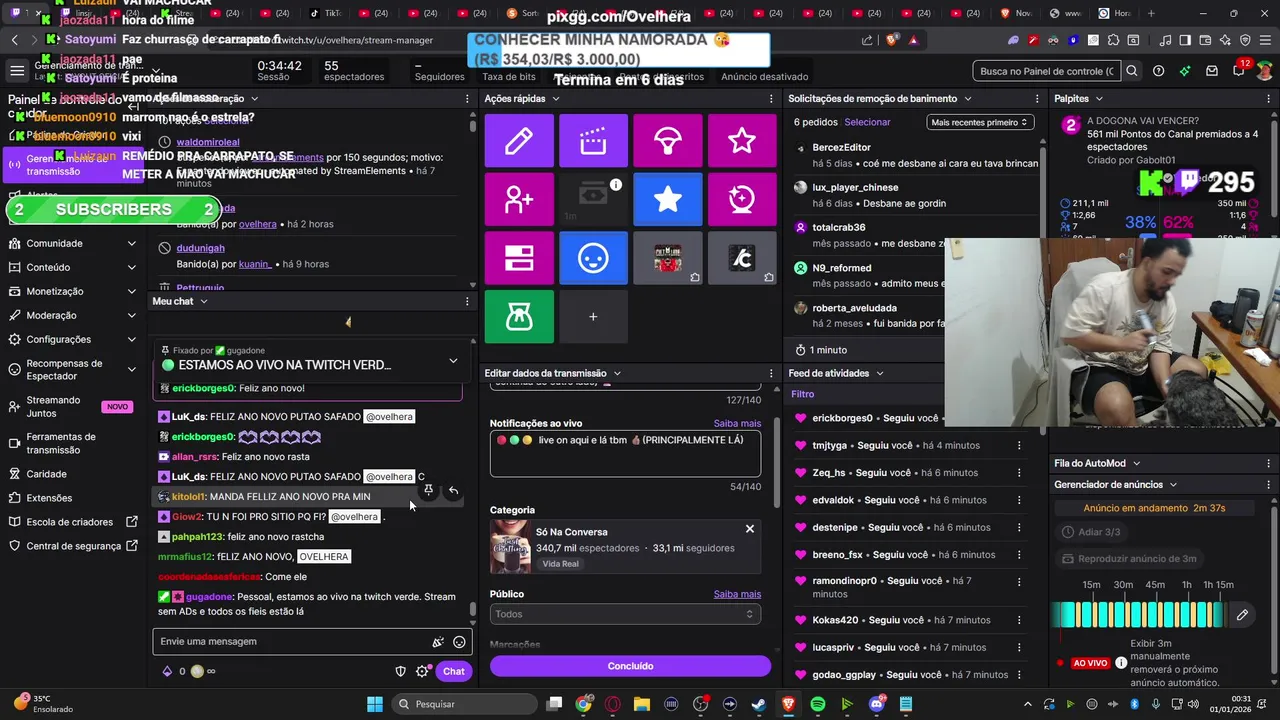This screenshot has height=720, width=1280.
Task: Click the blue smiley face quick action
Action: point(593,258)
